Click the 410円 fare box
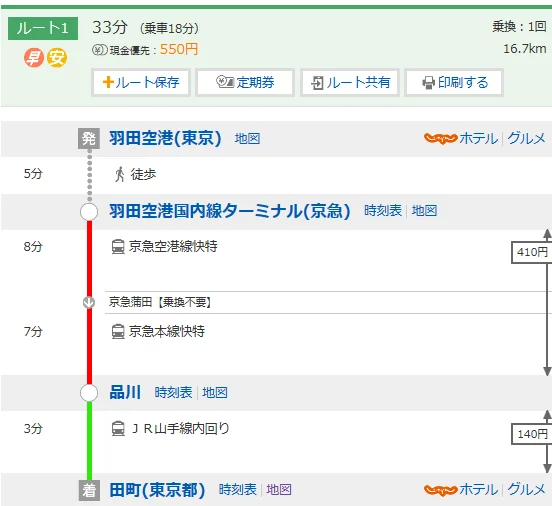This screenshot has height=506, width=552. [532, 252]
